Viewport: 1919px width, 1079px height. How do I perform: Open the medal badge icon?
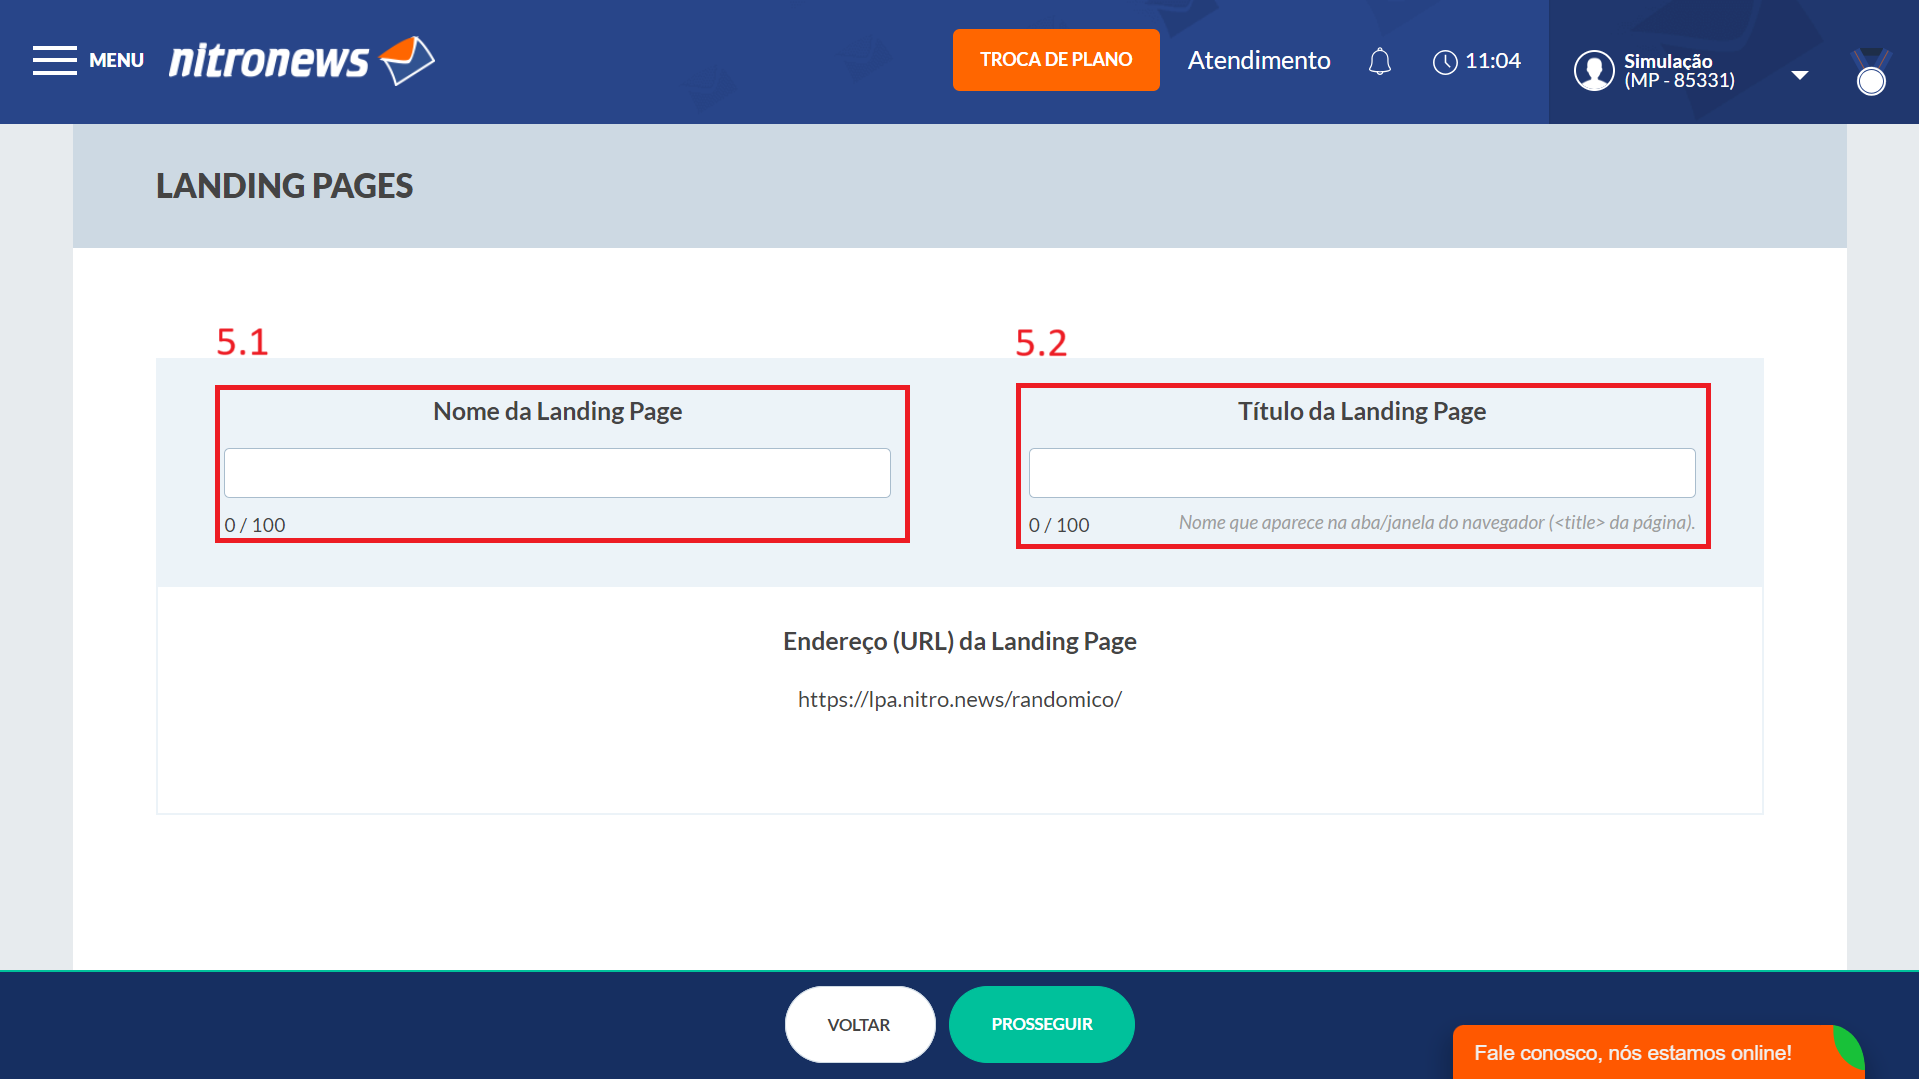point(1871,72)
